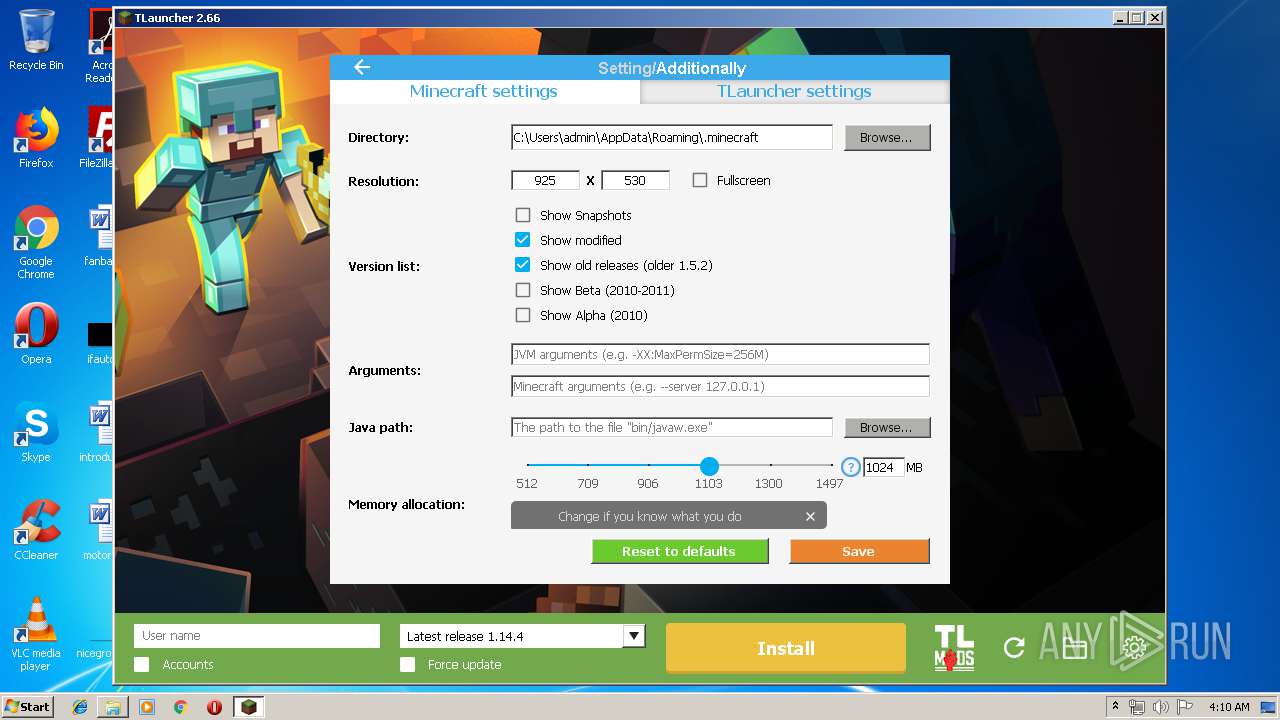Switch to TLauncher settings tab

[x=794, y=91]
